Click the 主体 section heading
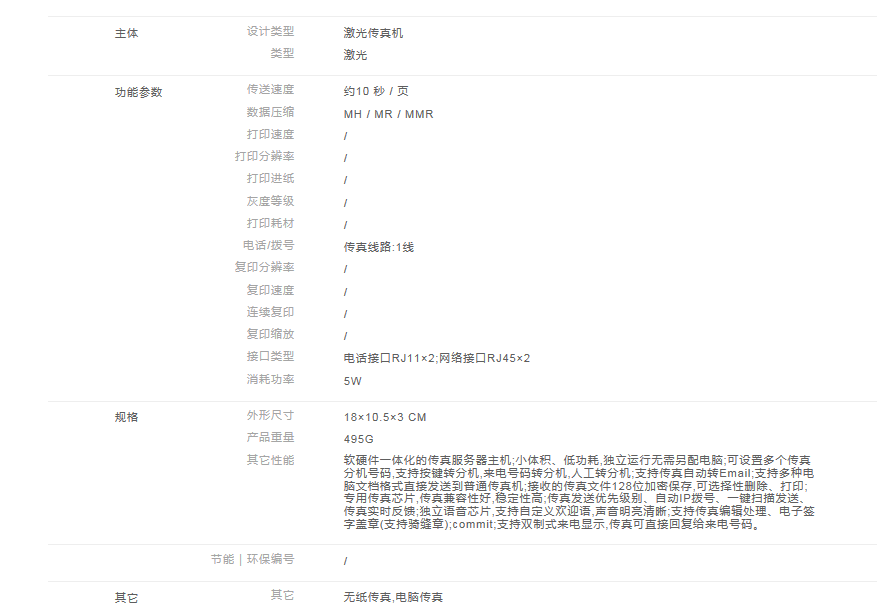 pos(127,33)
